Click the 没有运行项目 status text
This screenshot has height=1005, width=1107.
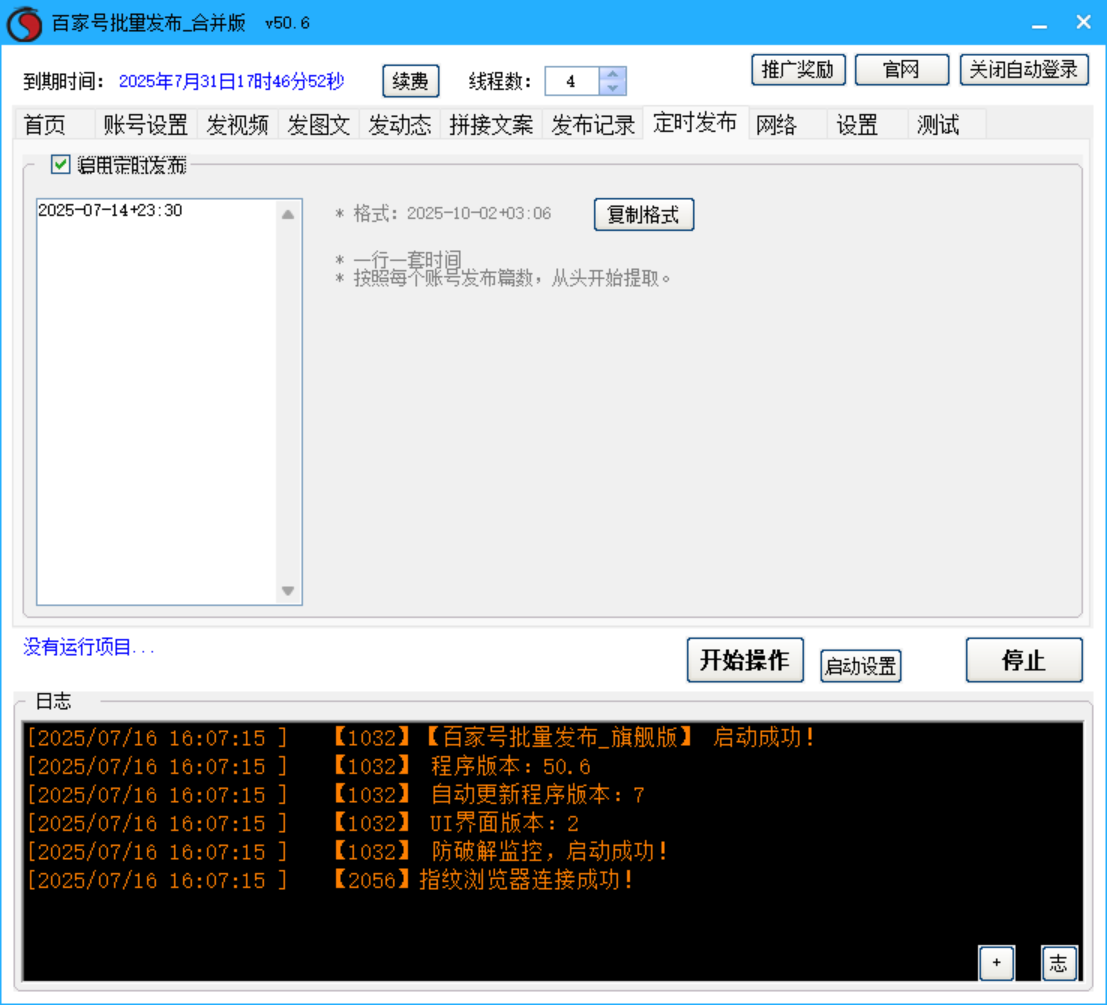click(89, 646)
